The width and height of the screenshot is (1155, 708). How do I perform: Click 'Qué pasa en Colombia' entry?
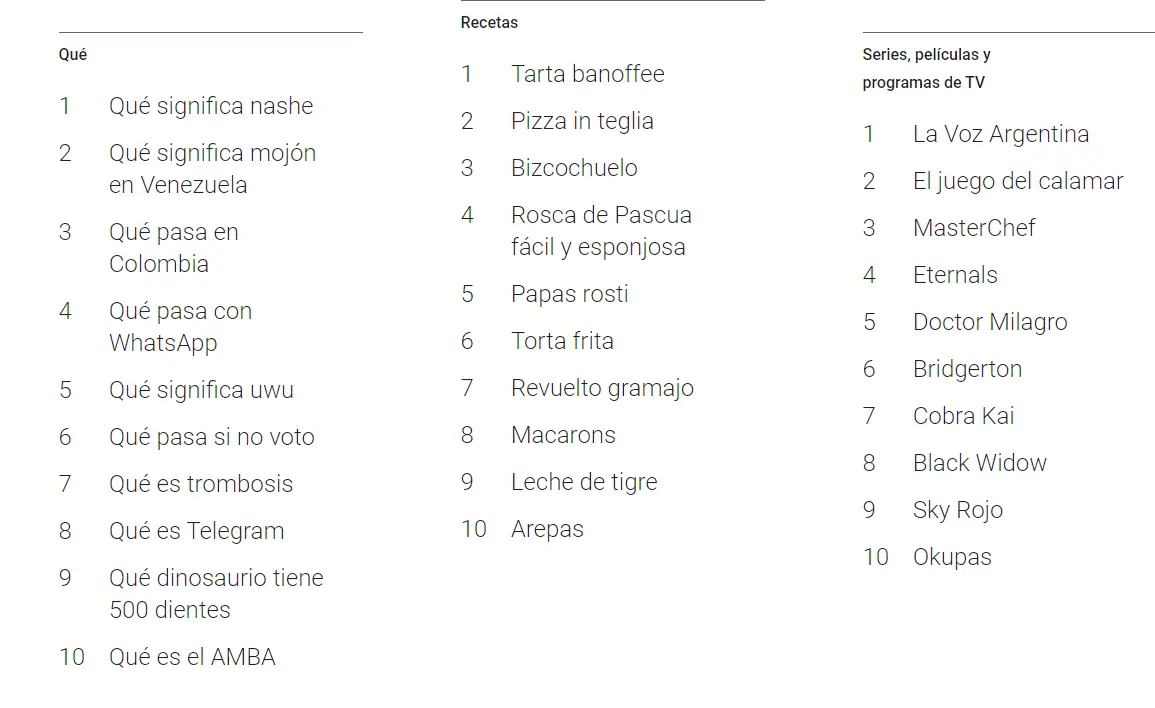click(174, 248)
